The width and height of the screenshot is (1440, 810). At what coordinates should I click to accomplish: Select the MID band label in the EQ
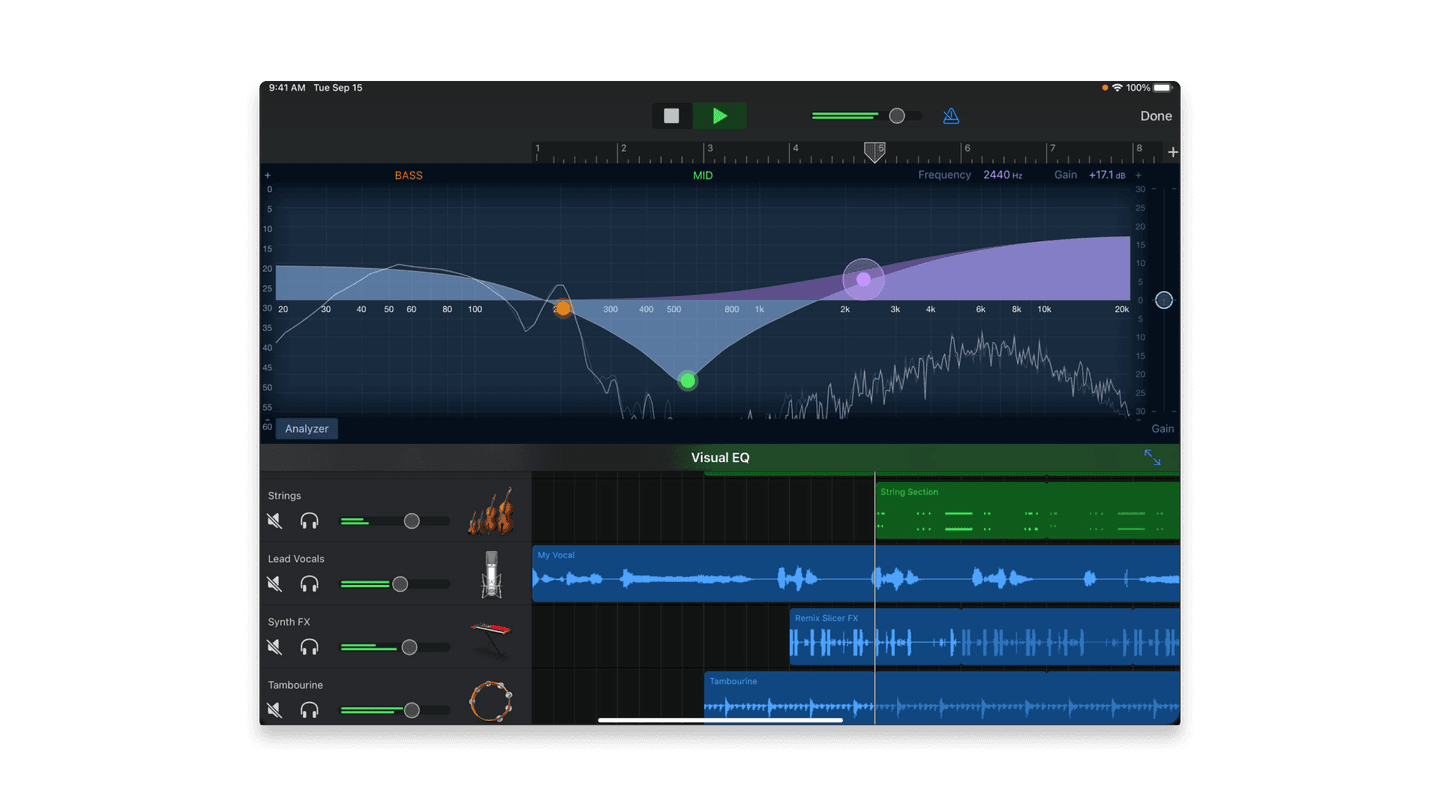point(703,175)
